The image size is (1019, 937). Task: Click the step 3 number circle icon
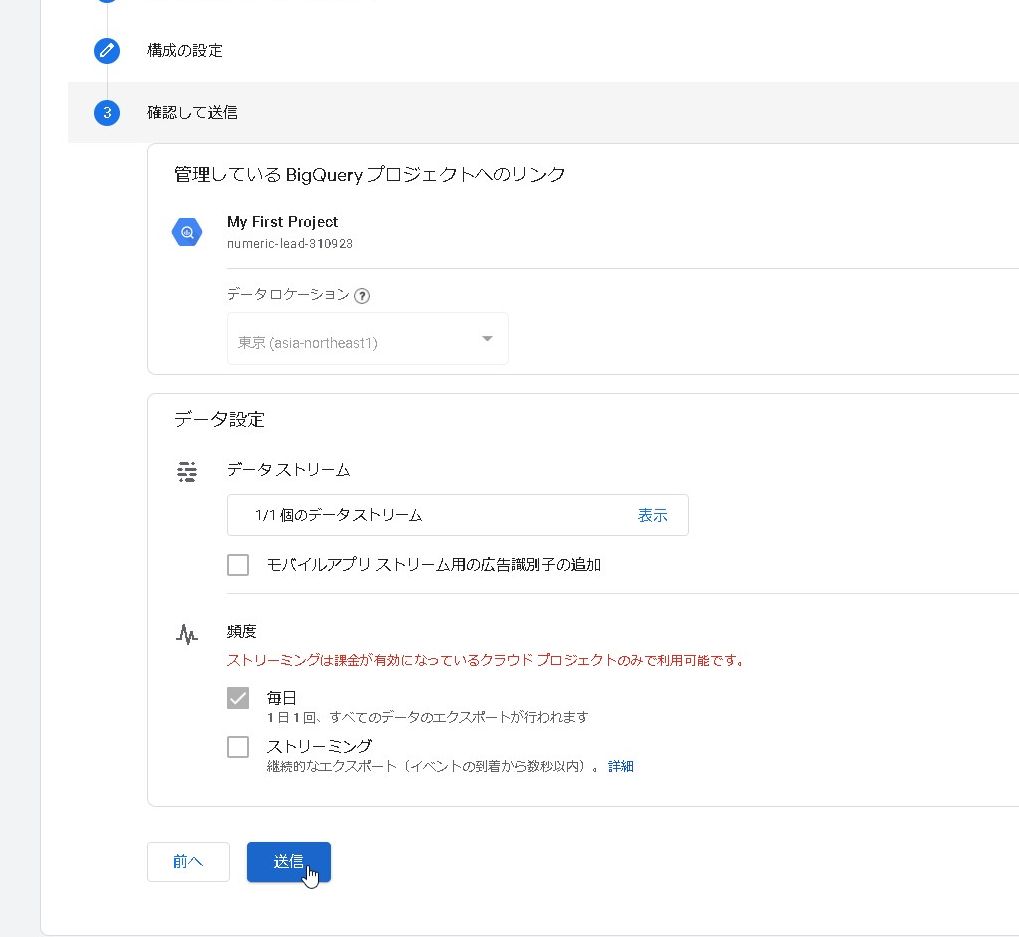click(107, 113)
